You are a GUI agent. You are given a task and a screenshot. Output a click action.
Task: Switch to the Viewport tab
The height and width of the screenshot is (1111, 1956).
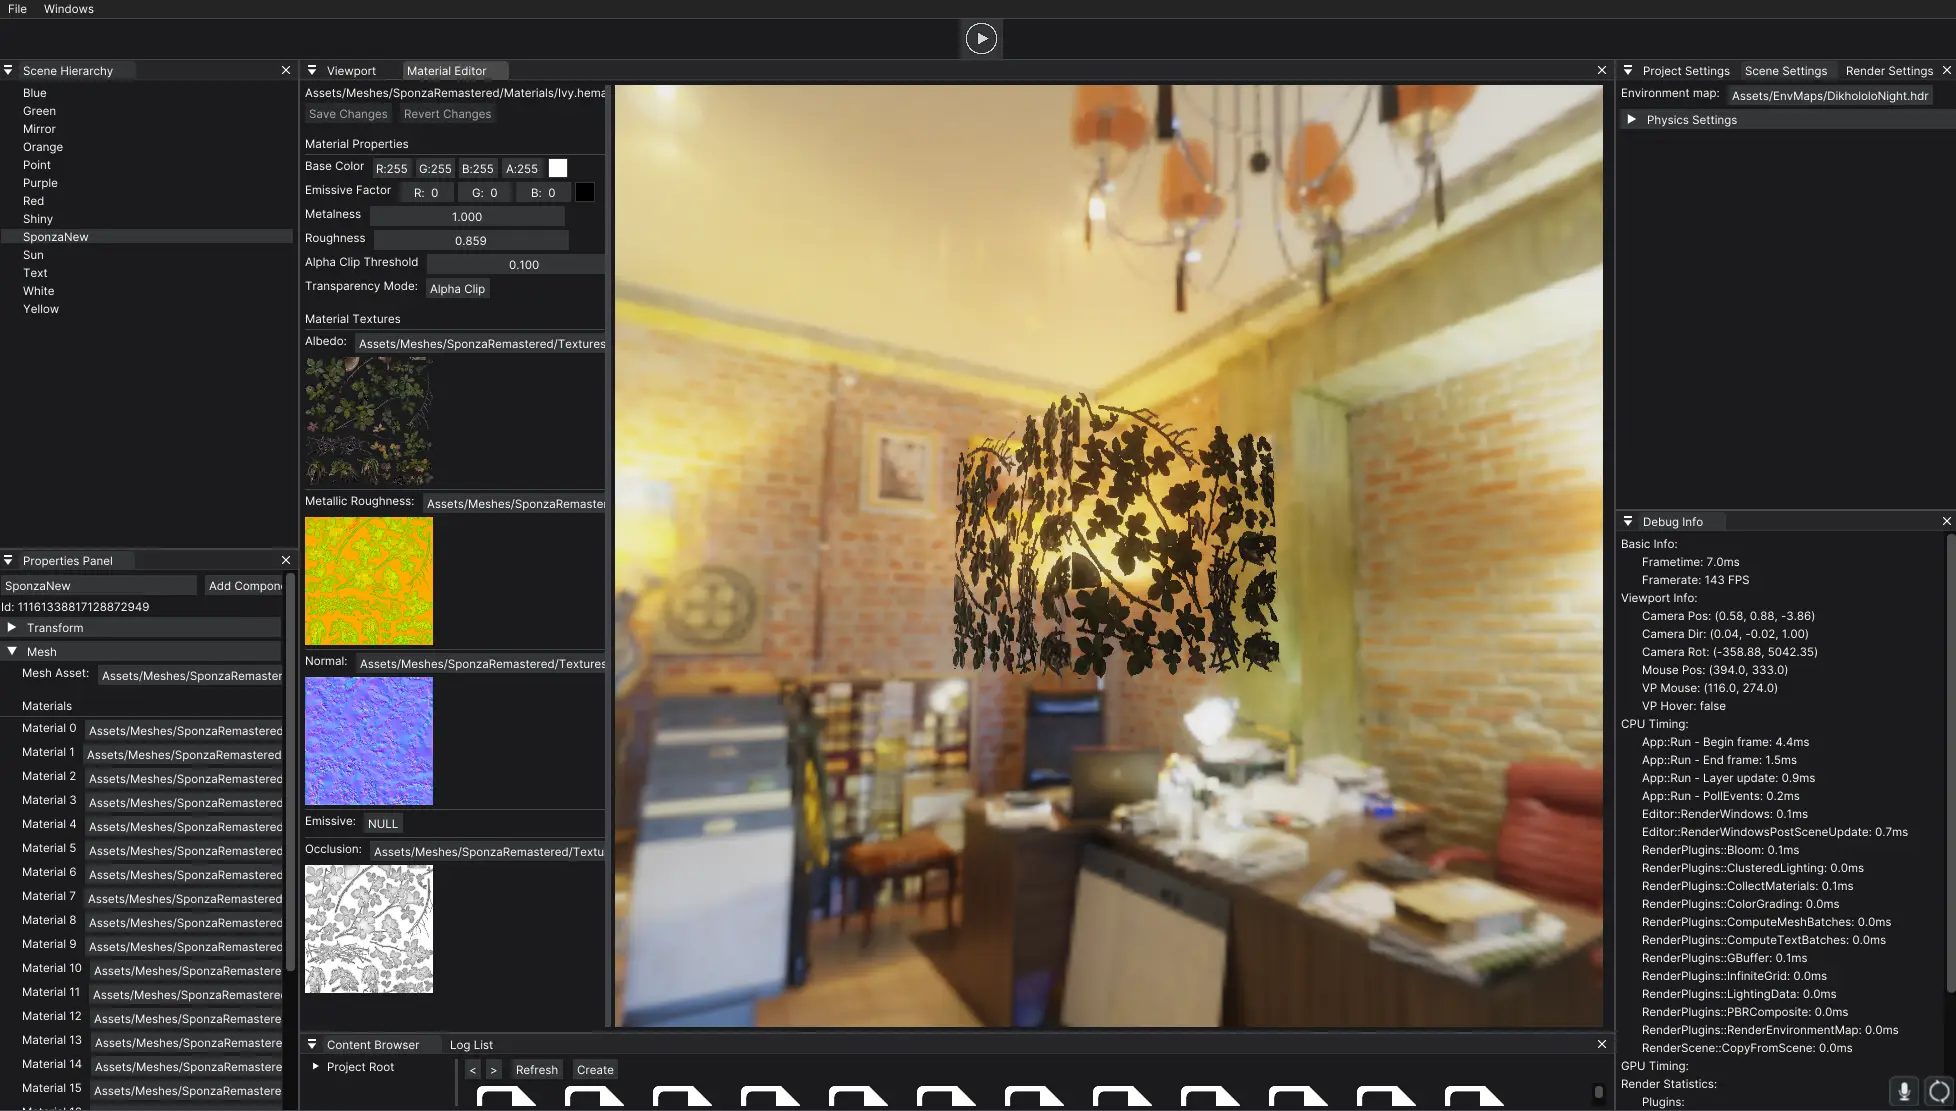point(351,71)
